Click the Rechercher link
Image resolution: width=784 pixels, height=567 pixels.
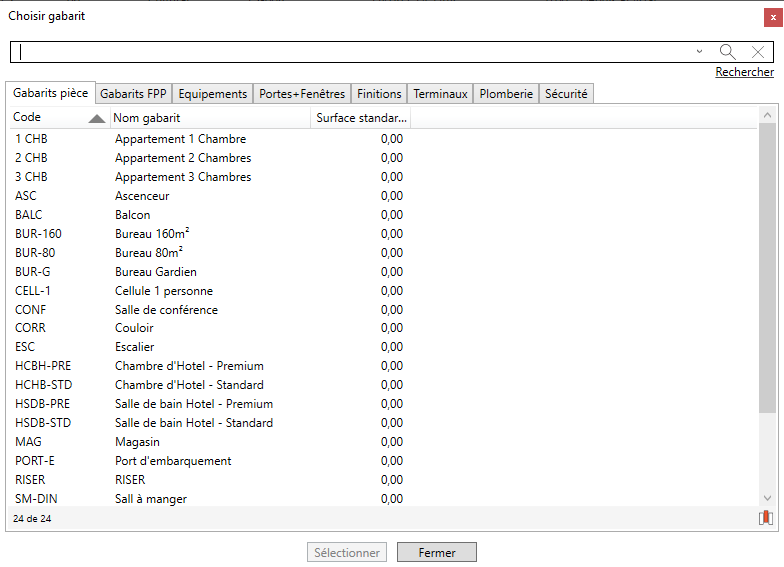744,72
